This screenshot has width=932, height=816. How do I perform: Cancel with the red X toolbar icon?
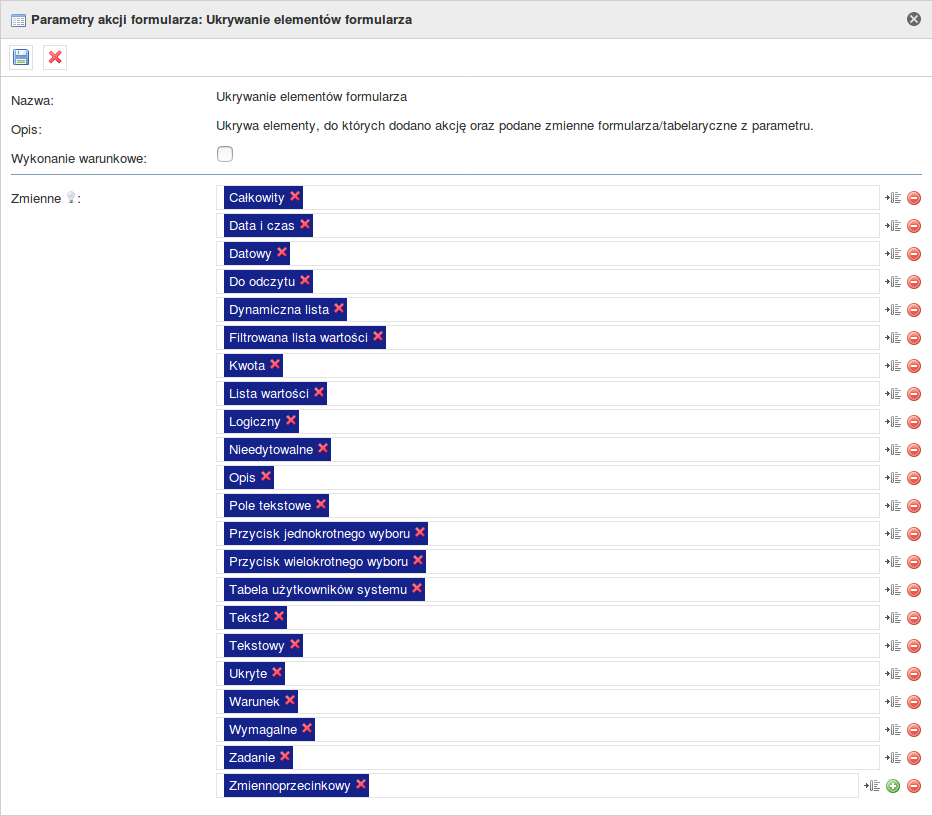click(55, 58)
